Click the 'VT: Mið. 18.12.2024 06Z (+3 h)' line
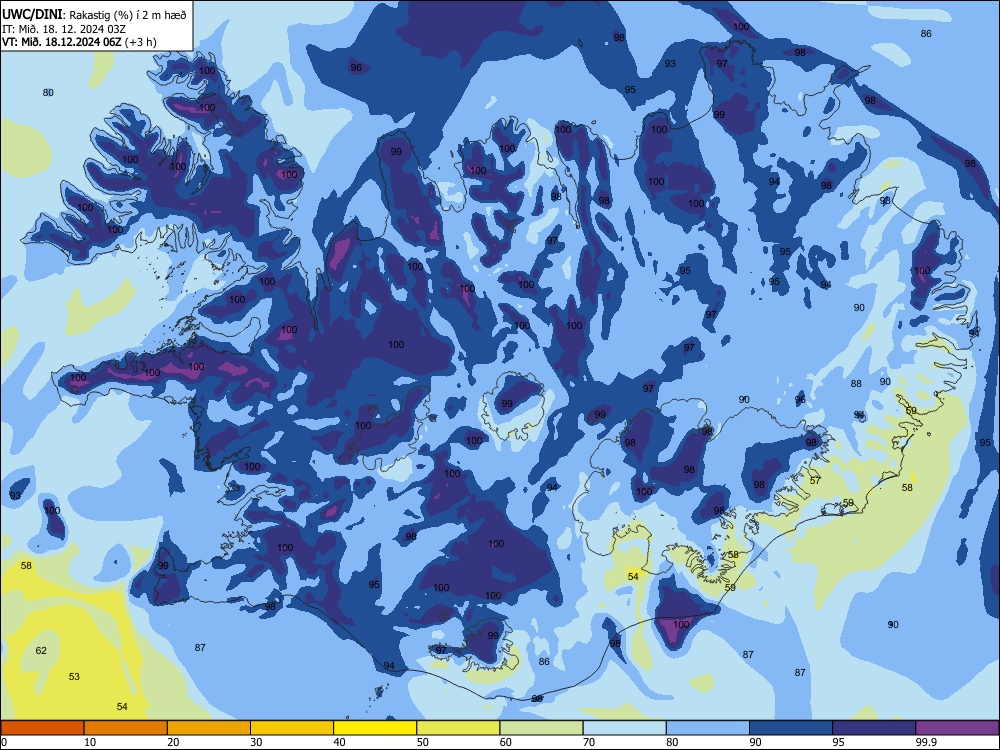The height and width of the screenshot is (750, 1000). [x=79, y=42]
